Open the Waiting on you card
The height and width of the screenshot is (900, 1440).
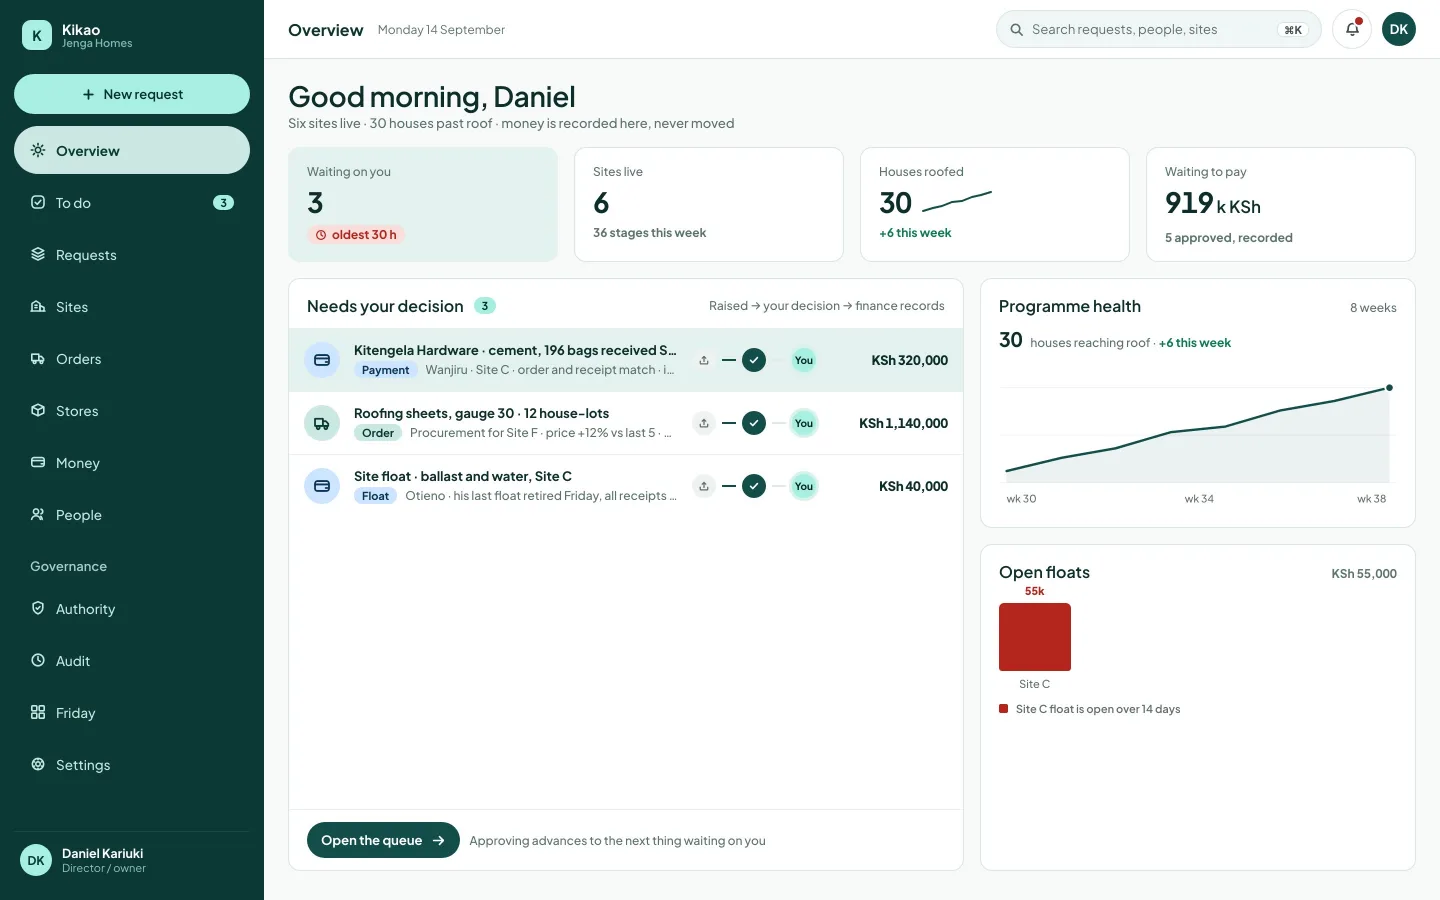pyautogui.click(x=423, y=204)
